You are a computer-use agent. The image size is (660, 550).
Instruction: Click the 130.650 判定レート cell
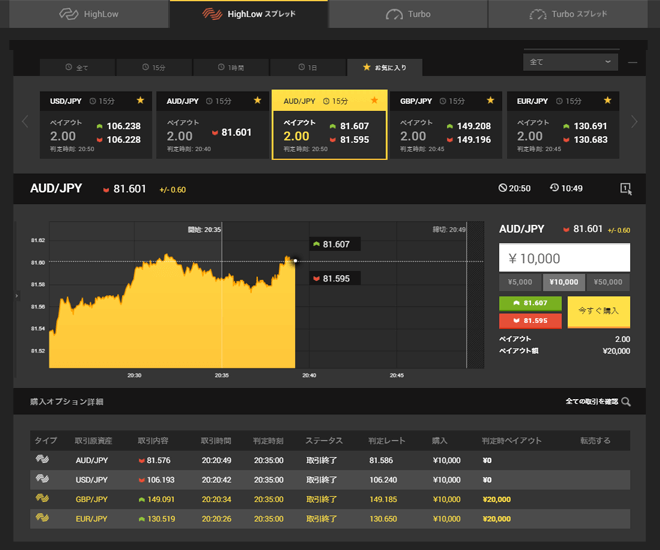tap(383, 519)
